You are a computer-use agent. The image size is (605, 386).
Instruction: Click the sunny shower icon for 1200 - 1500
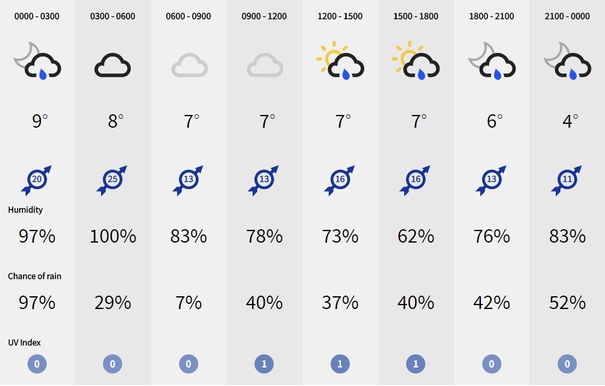pyautogui.click(x=340, y=60)
